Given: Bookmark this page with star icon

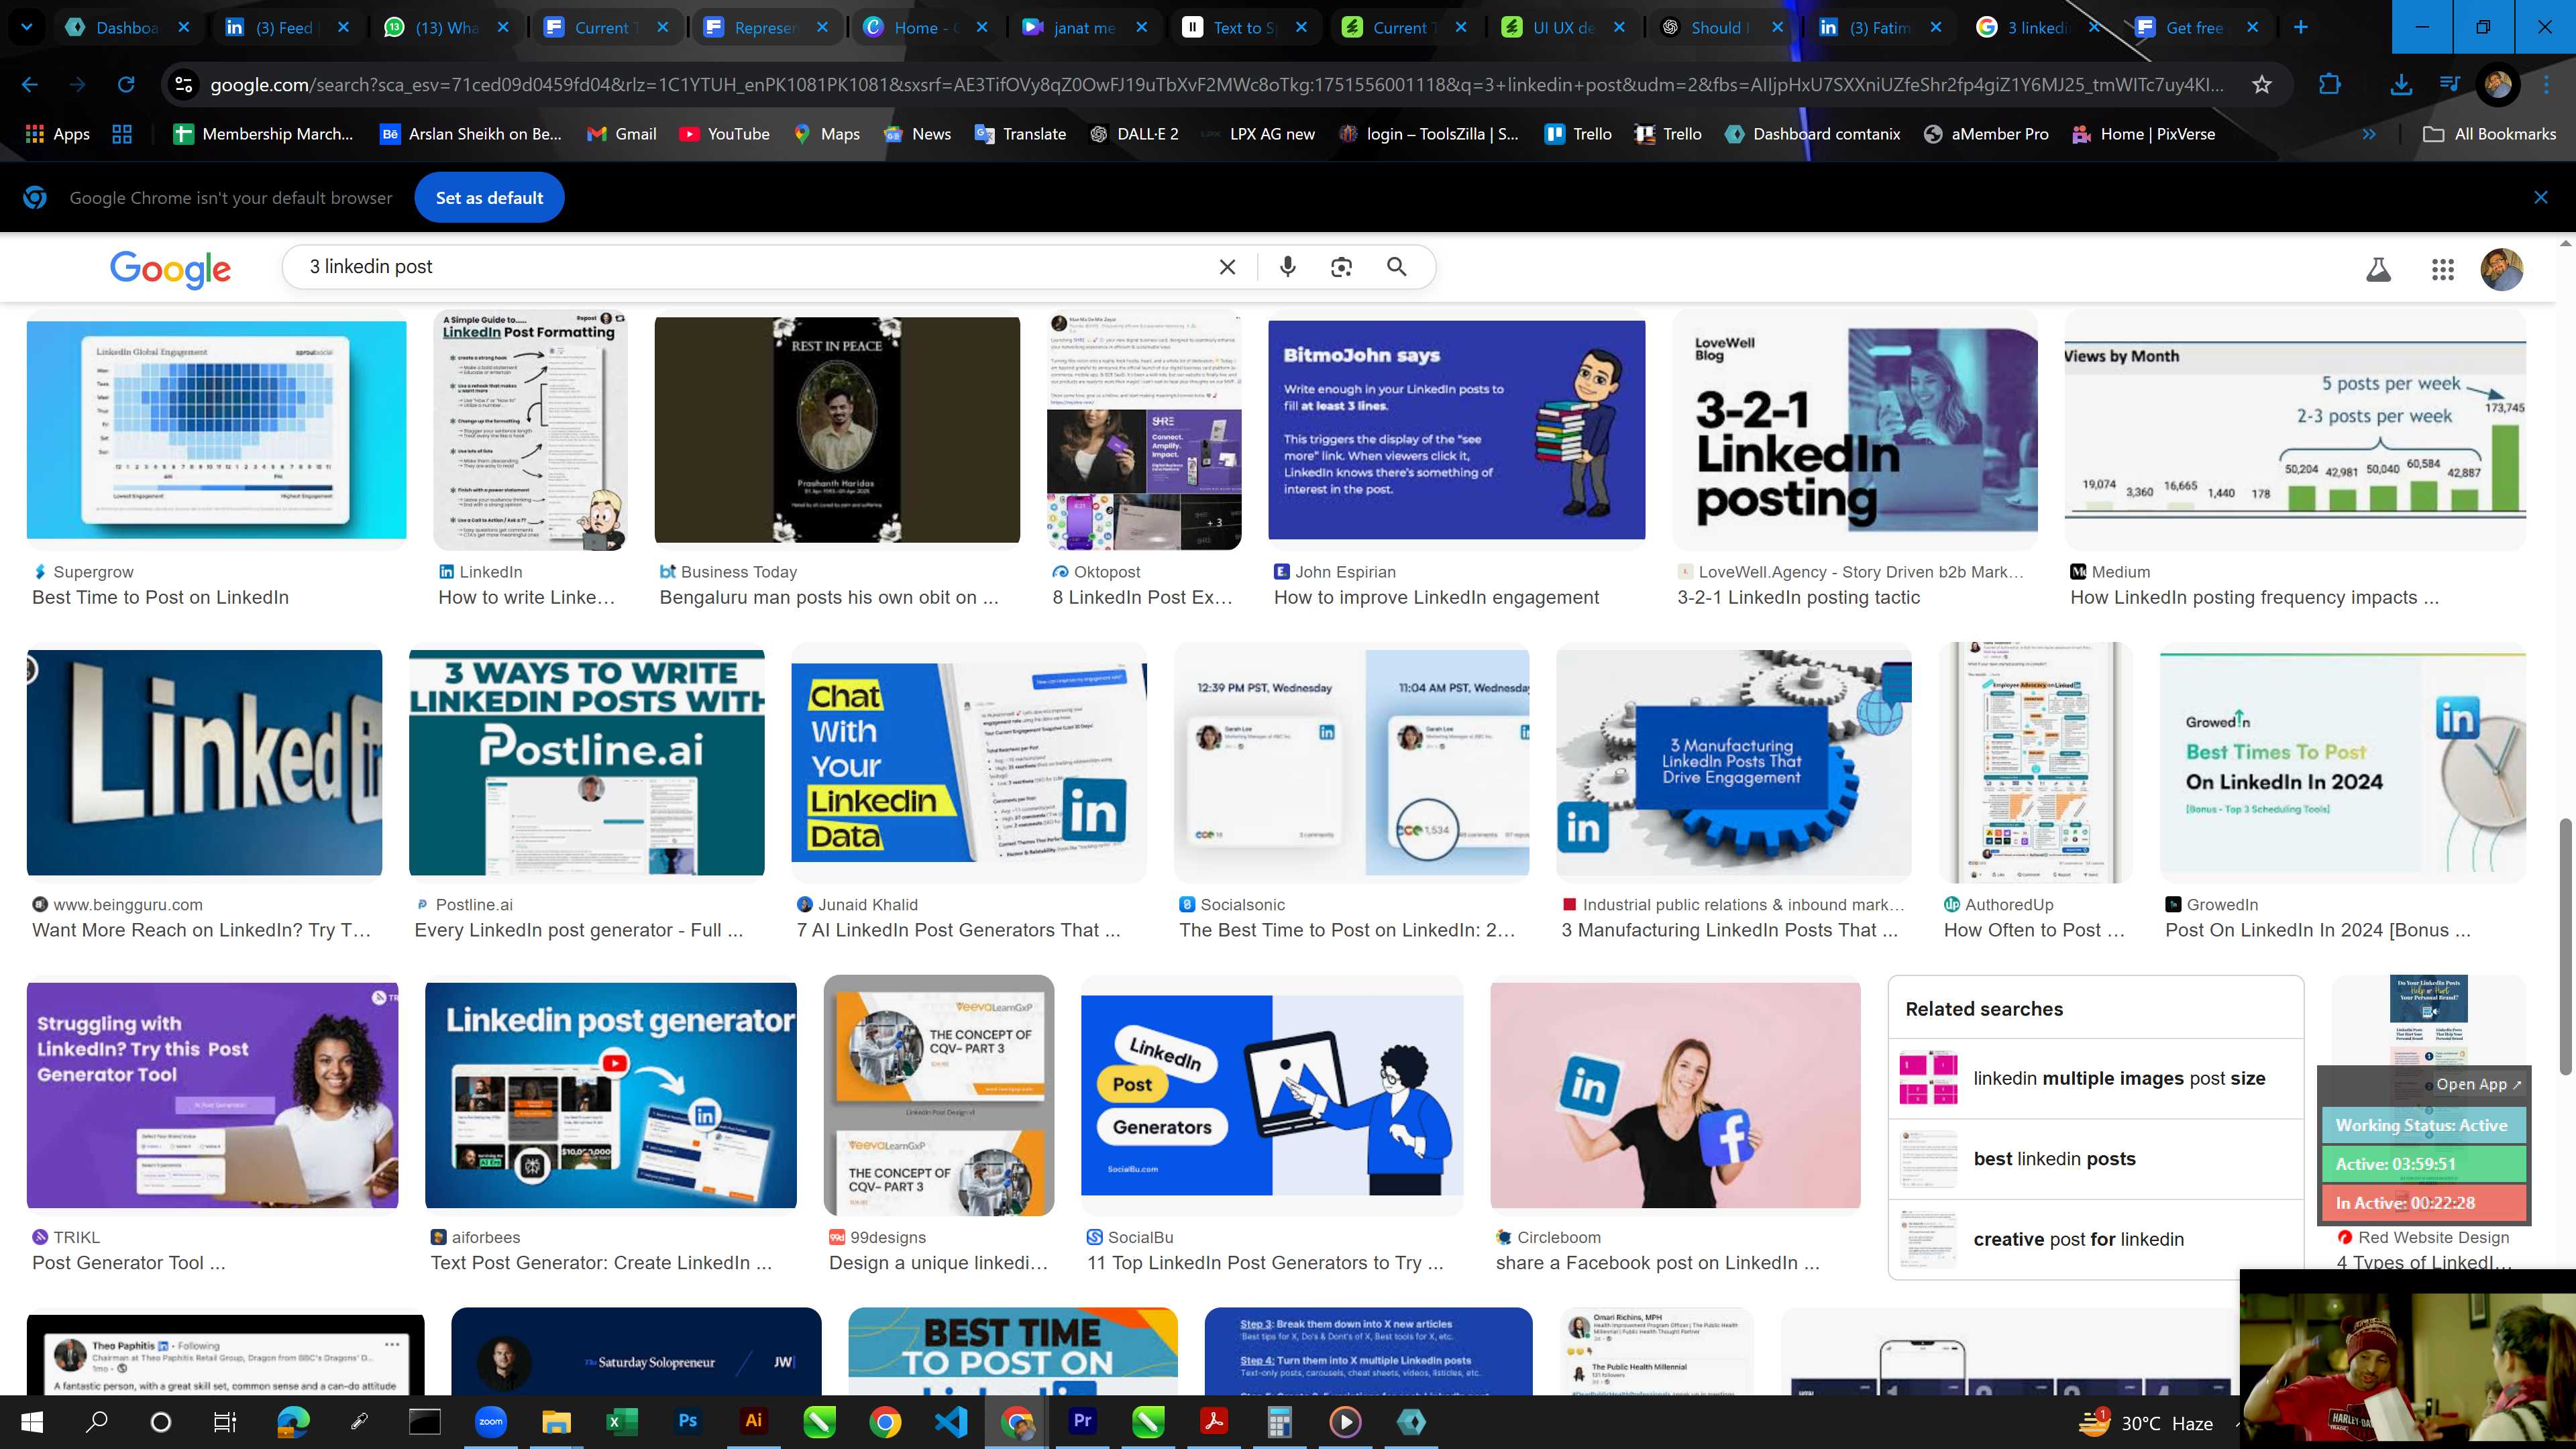Looking at the screenshot, I should (x=2261, y=85).
